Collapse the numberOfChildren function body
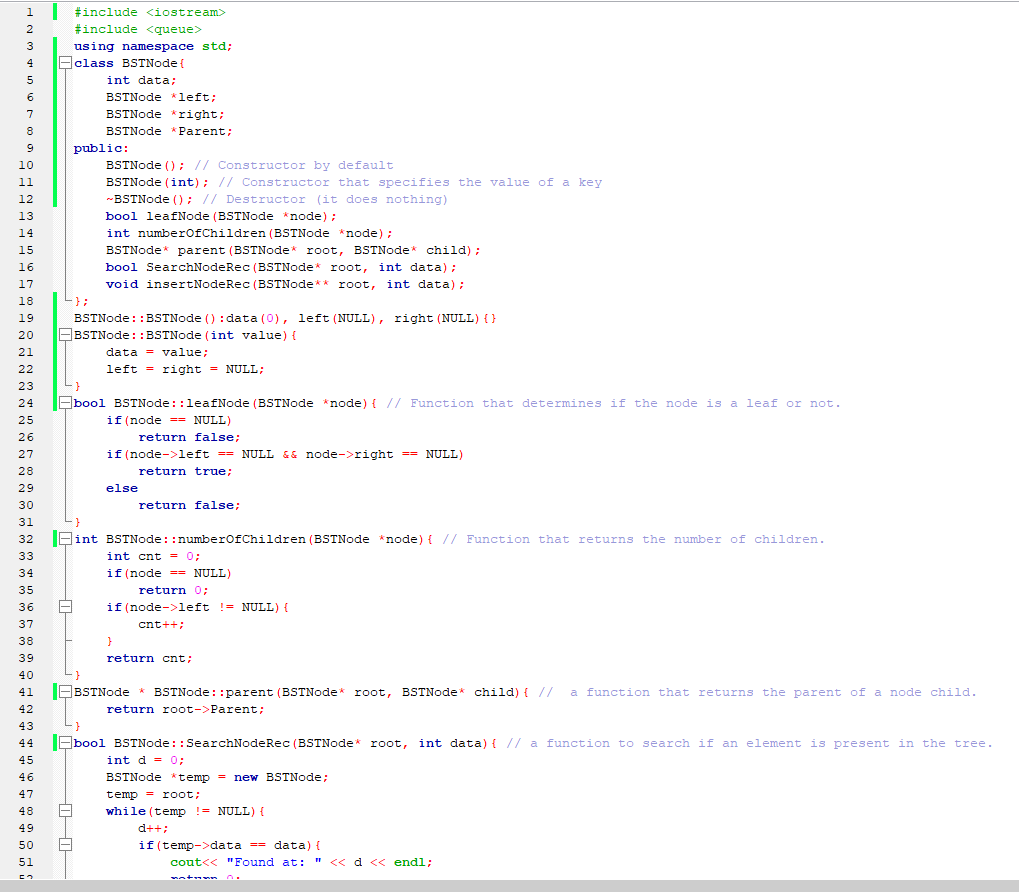Image resolution: width=1019 pixels, height=892 pixels. 64,539
